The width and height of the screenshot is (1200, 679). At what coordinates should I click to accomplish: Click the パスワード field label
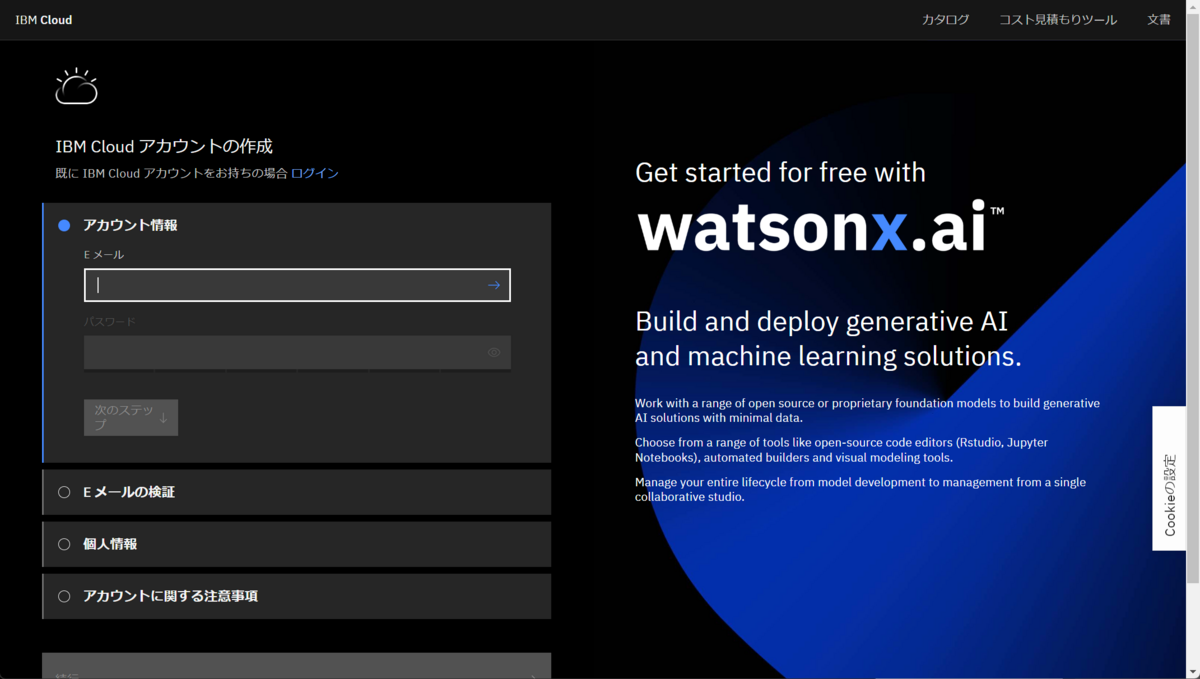tap(110, 322)
